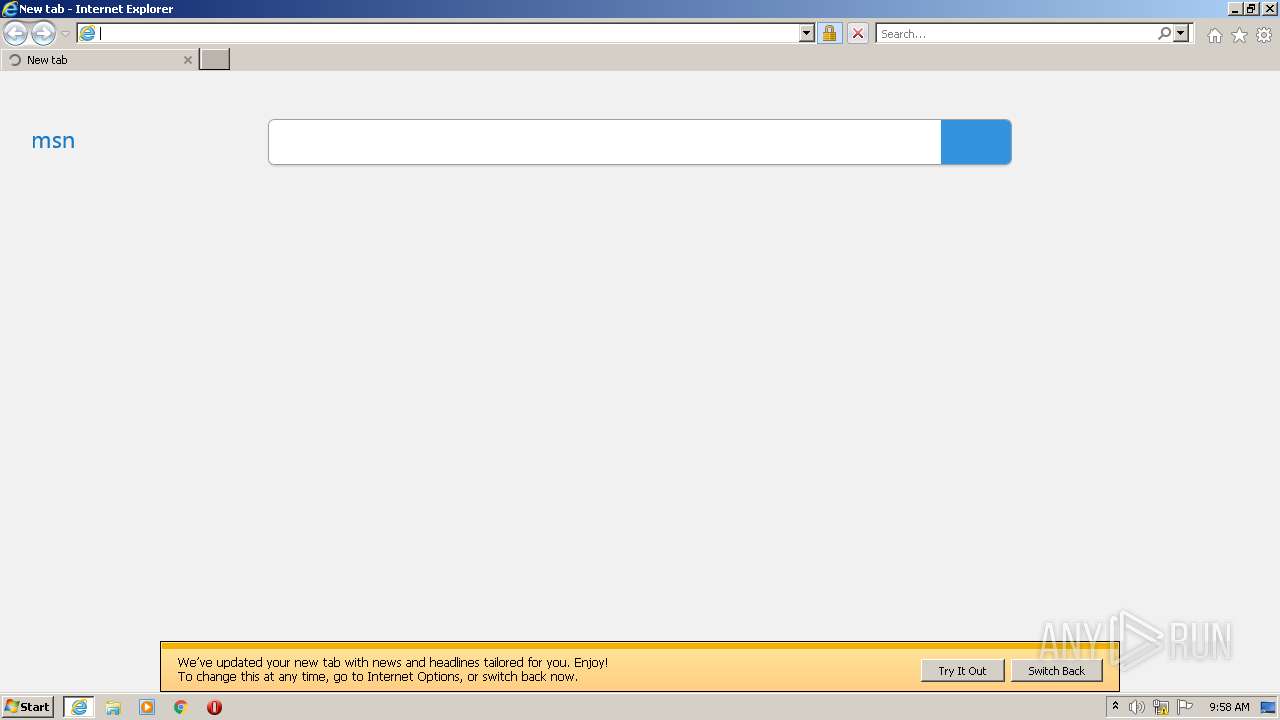This screenshot has height=720, width=1280.
Task: Open the volume speaker tray icon
Action: 1137,707
